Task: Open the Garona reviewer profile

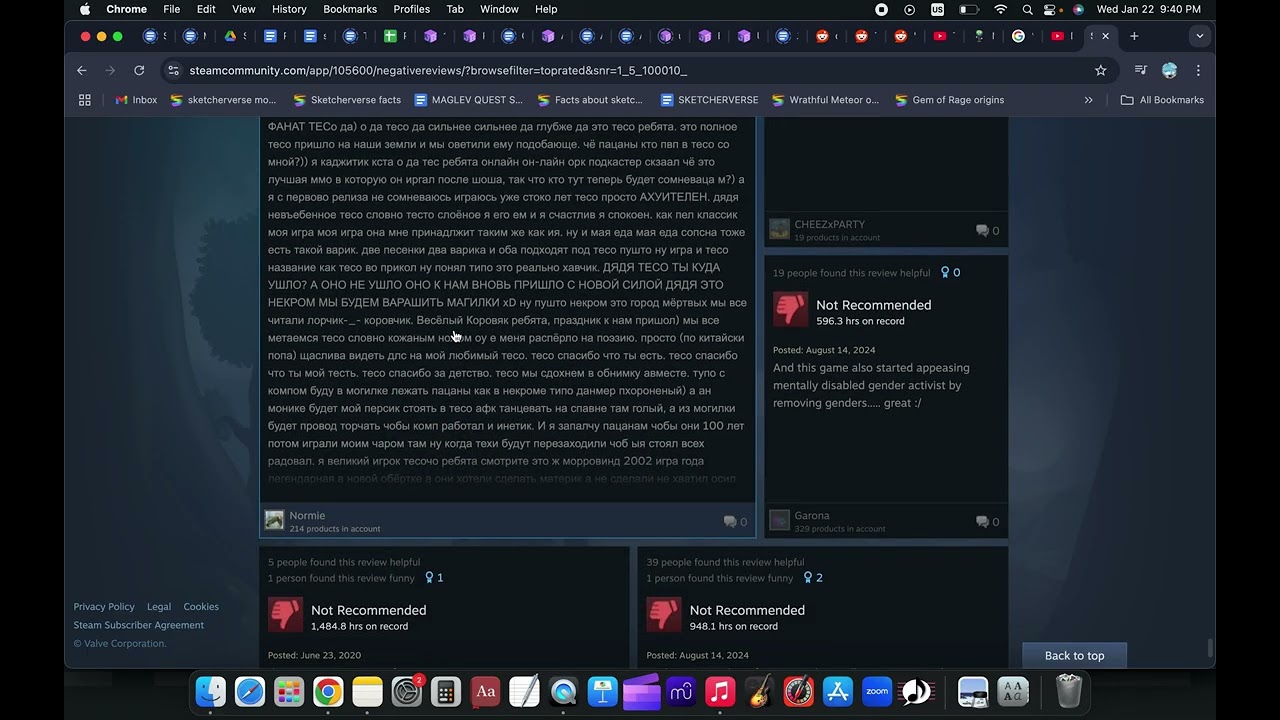Action: point(811,516)
